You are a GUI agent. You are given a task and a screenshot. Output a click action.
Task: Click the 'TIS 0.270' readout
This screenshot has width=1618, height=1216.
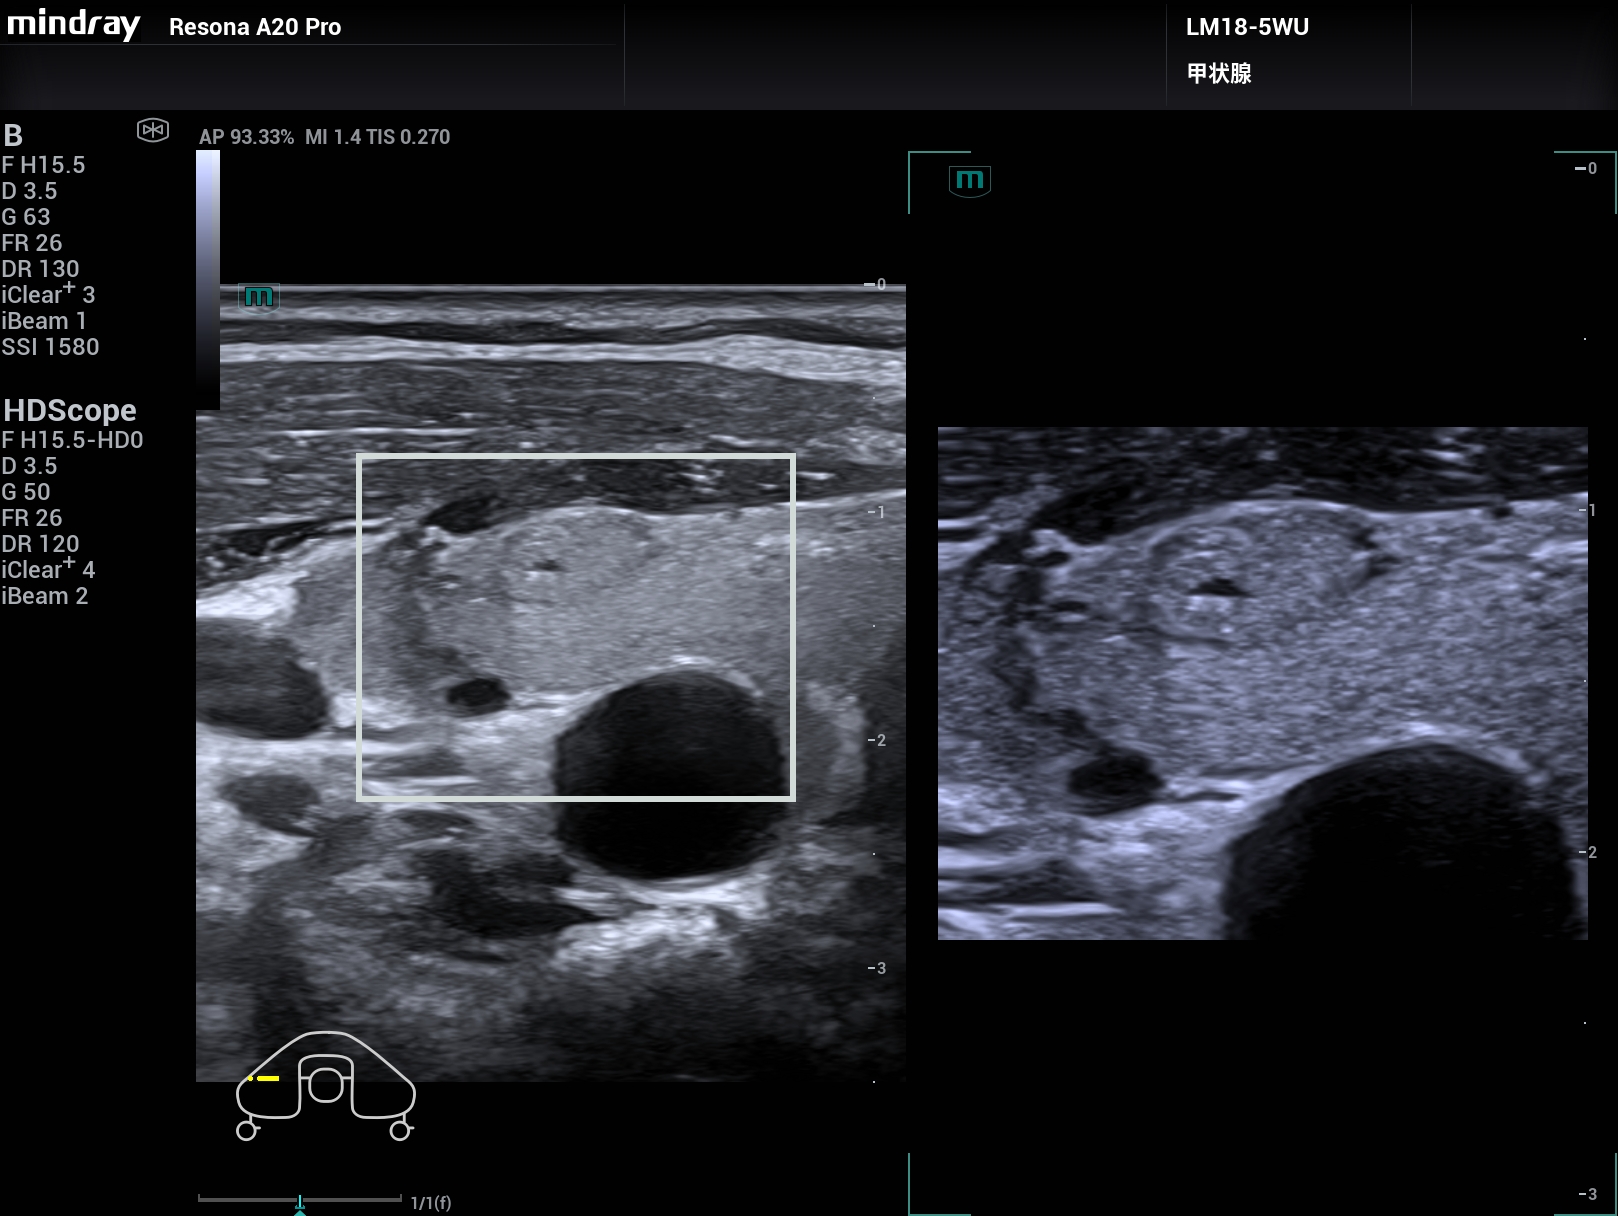coord(408,137)
